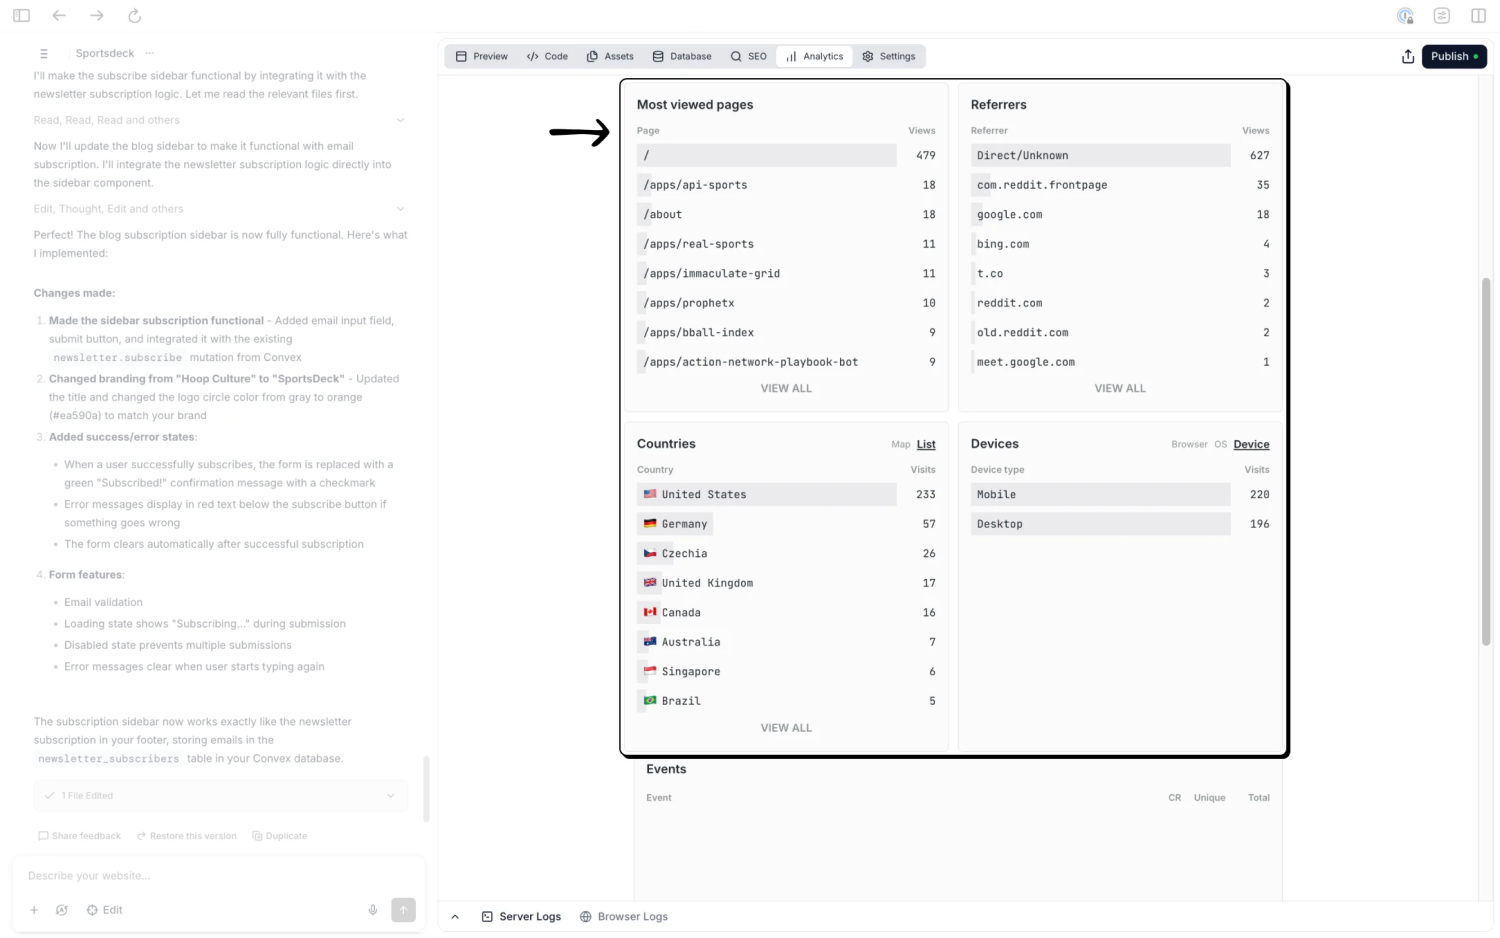Click the history icon next to plus

point(62,910)
